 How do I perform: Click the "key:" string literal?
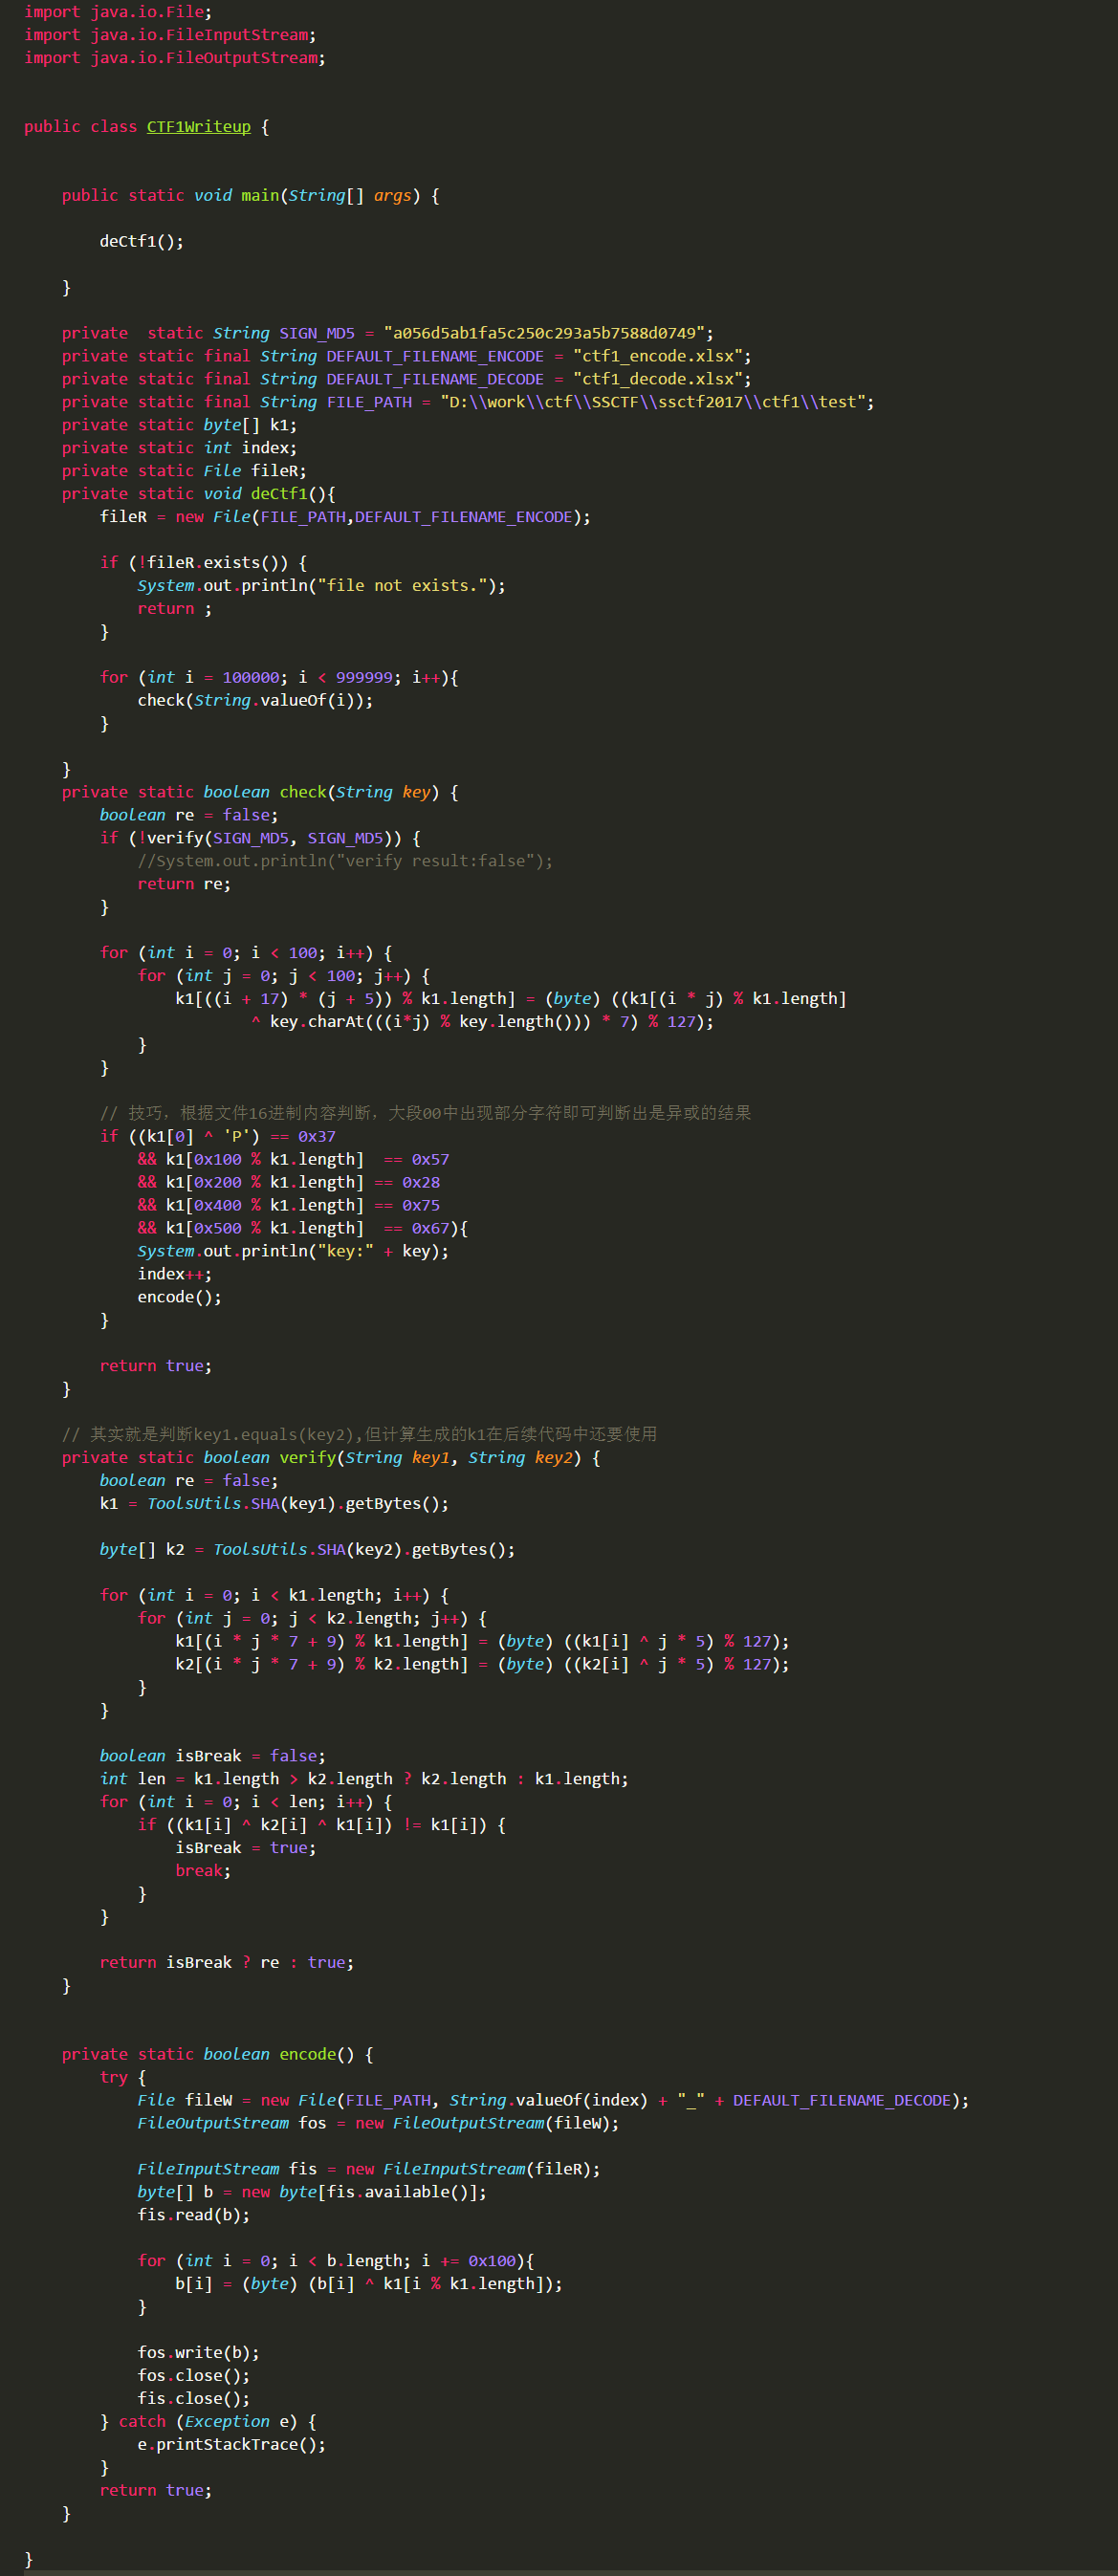coord(345,1252)
